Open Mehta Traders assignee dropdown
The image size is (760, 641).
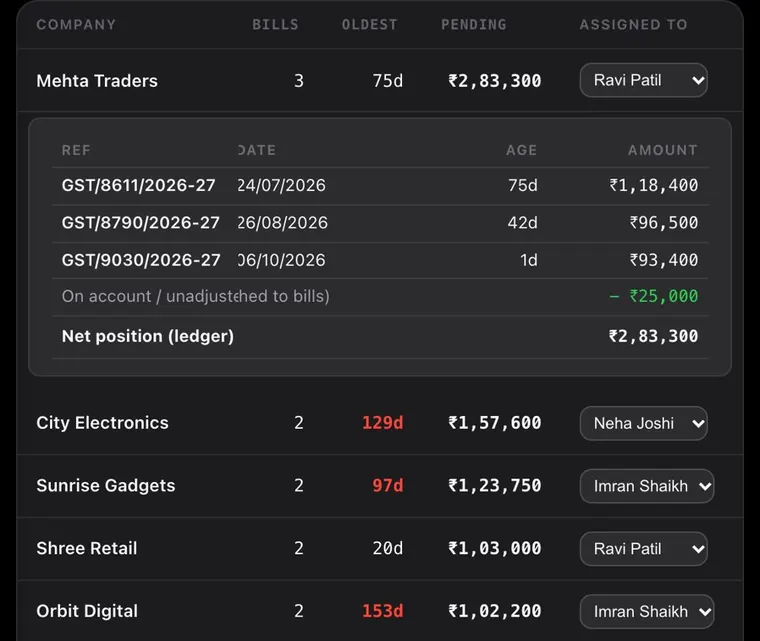tap(643, 80)
